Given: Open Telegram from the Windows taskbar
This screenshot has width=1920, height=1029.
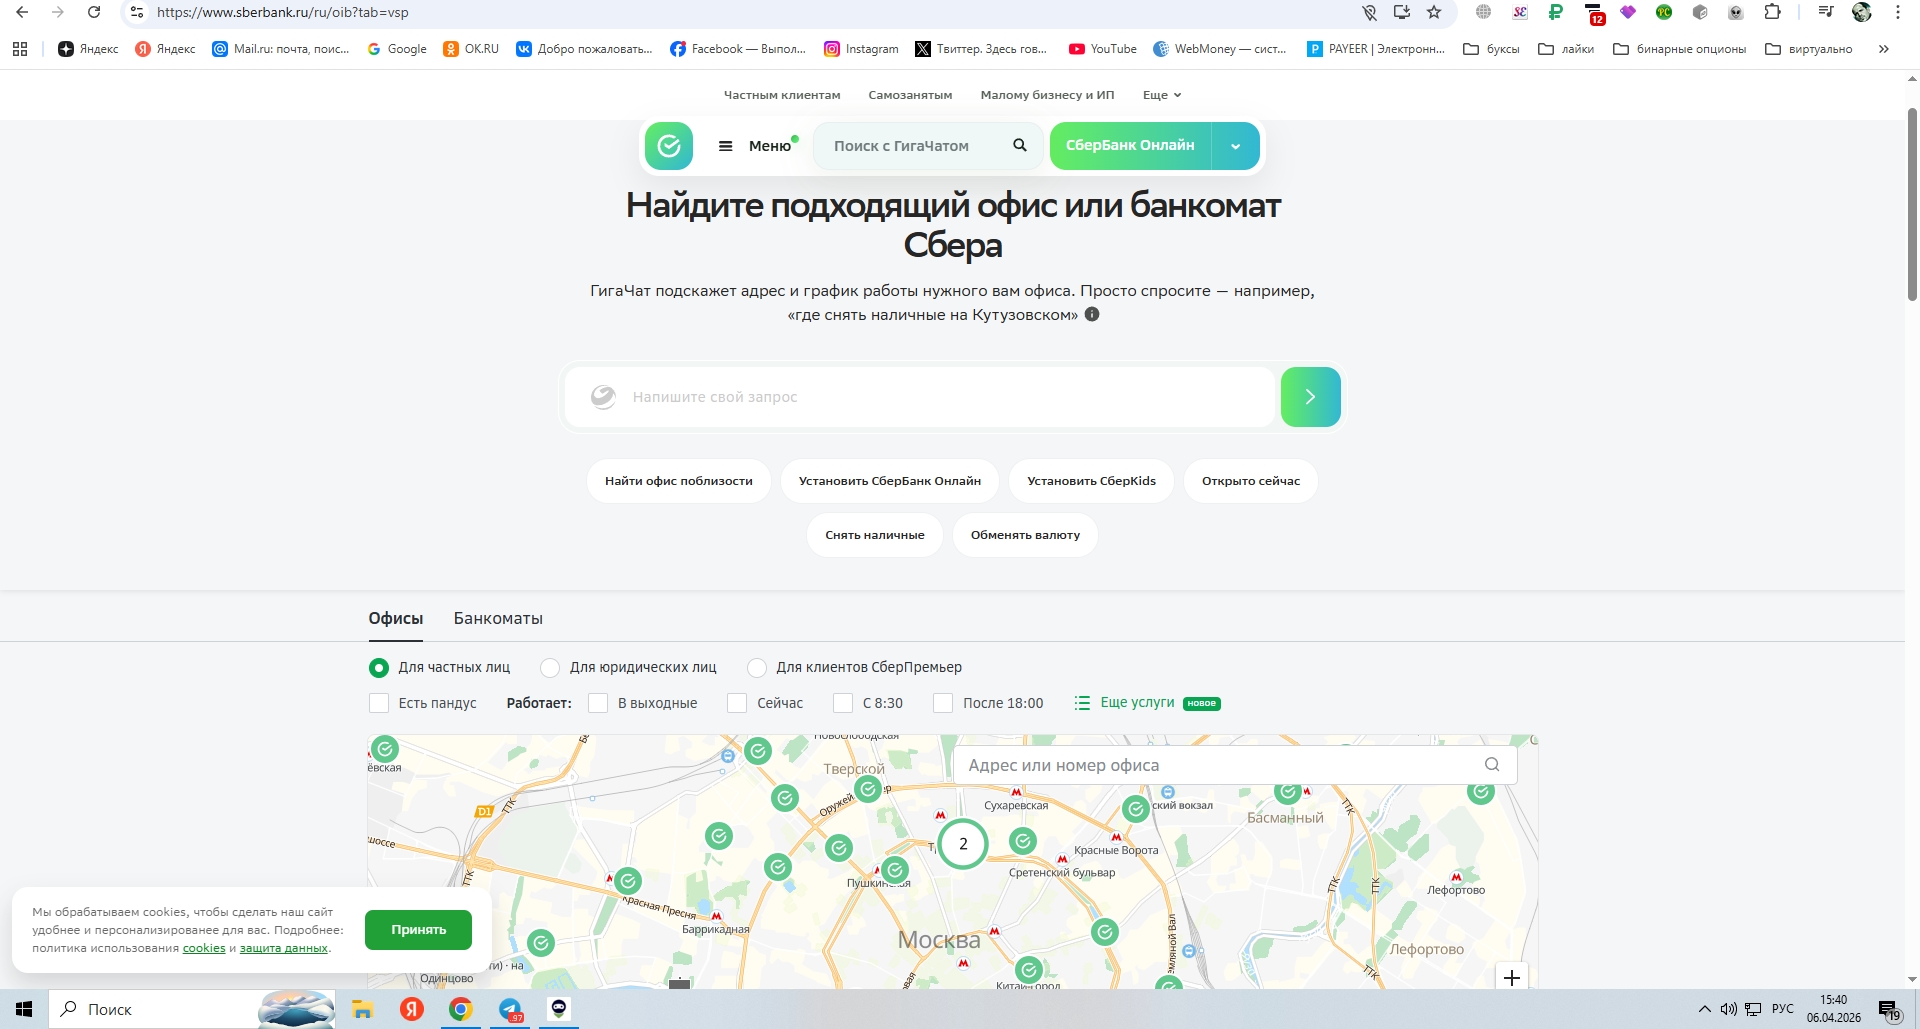Looking at the screenshot, I should [x=510, y=1009].
